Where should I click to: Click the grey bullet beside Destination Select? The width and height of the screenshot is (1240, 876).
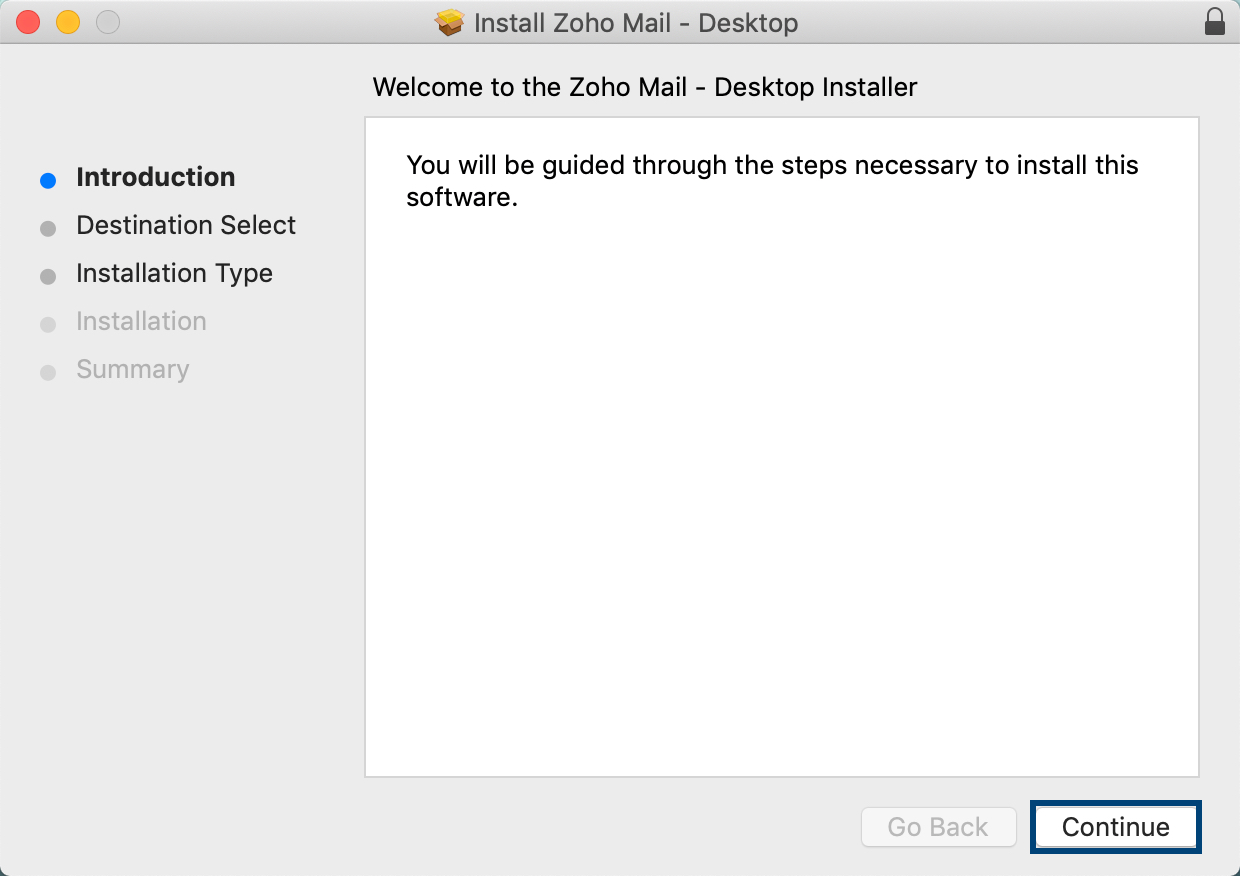48,229
